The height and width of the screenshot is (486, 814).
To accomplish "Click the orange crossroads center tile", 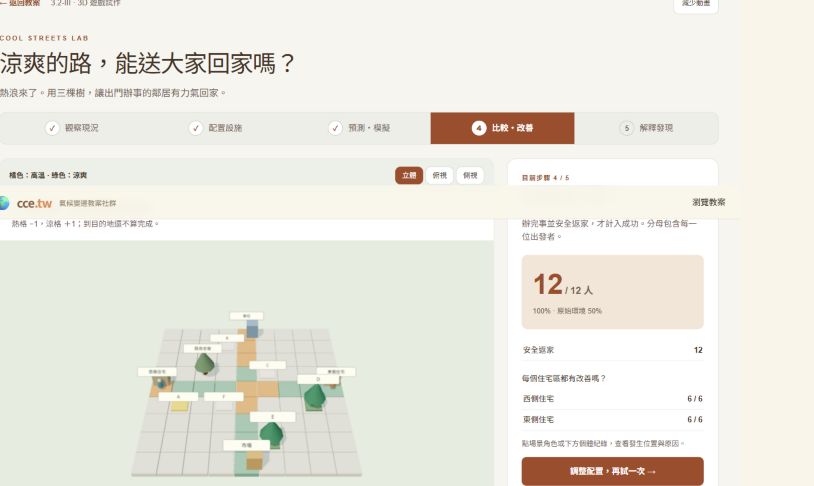I will coord(247,388).
